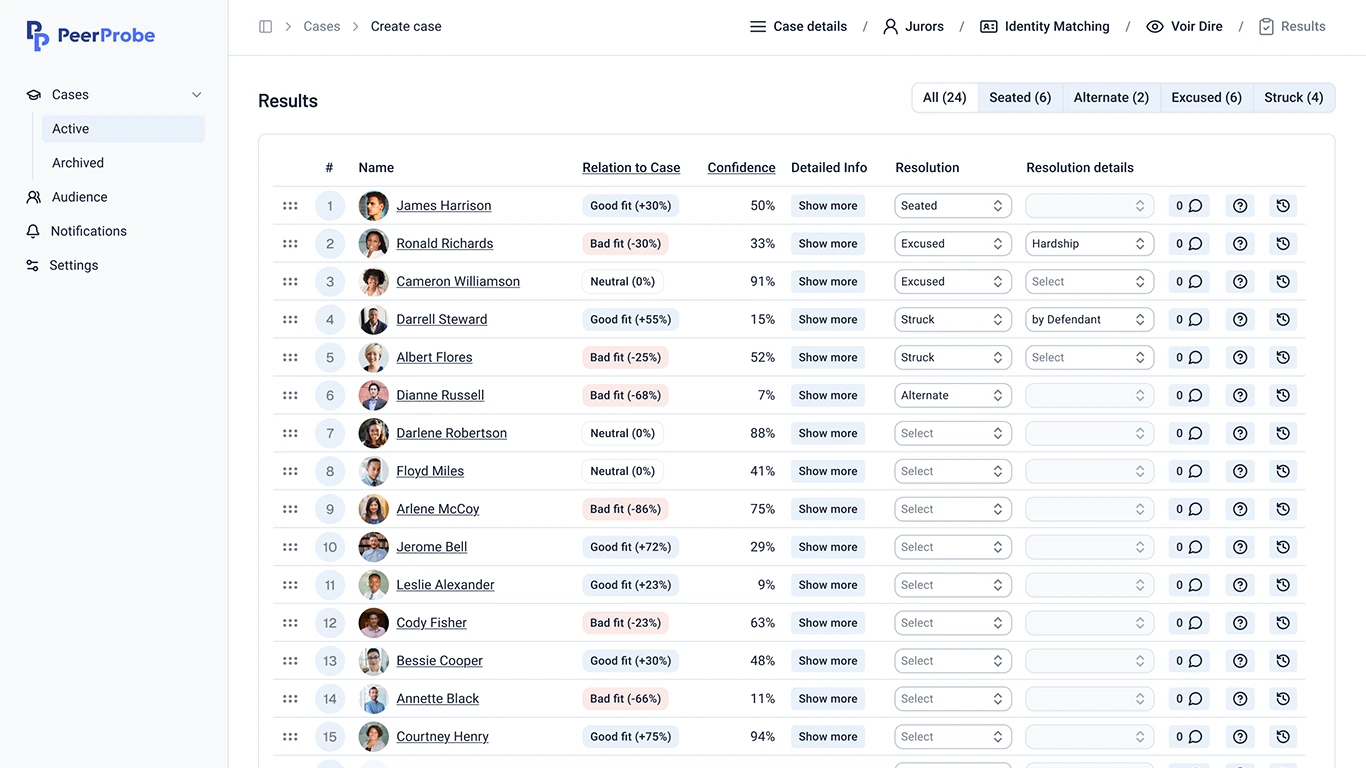Change Hardship resolution detail for Ronald Richards
The image size is (1366, 768).
pyautogui.click(x=1090, y=244)
